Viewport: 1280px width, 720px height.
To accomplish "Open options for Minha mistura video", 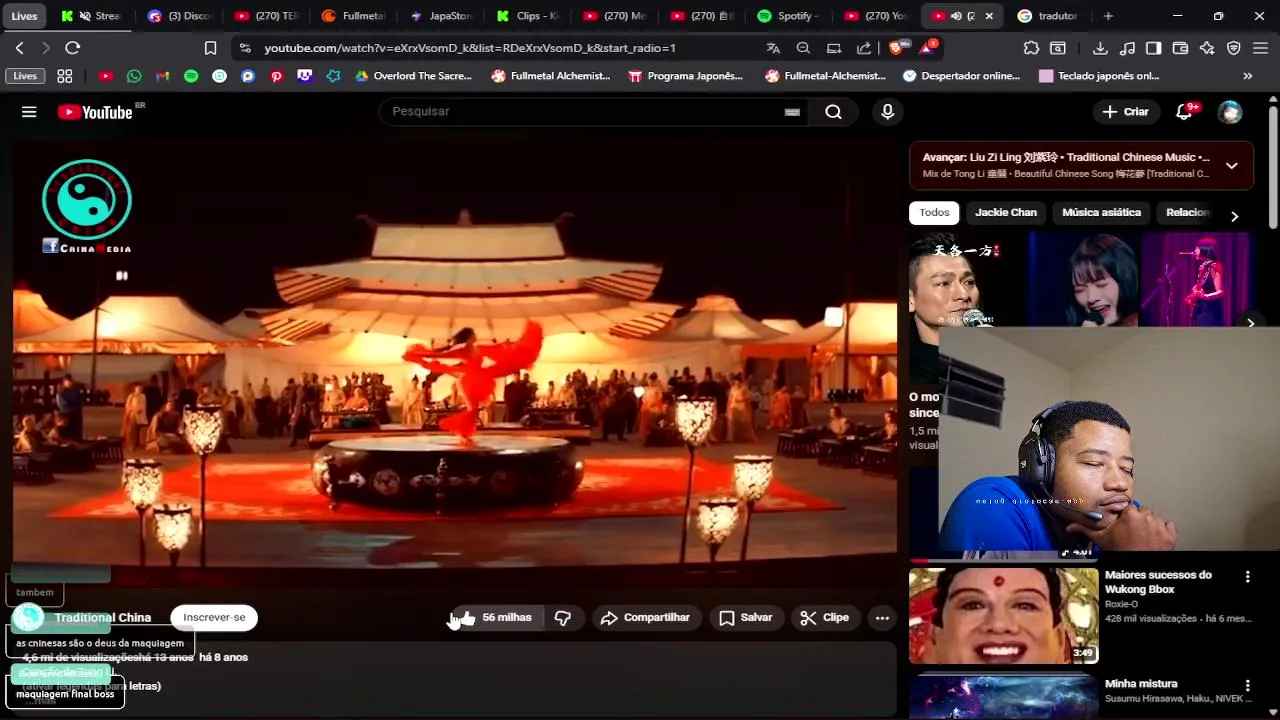I will [1247, 686].
